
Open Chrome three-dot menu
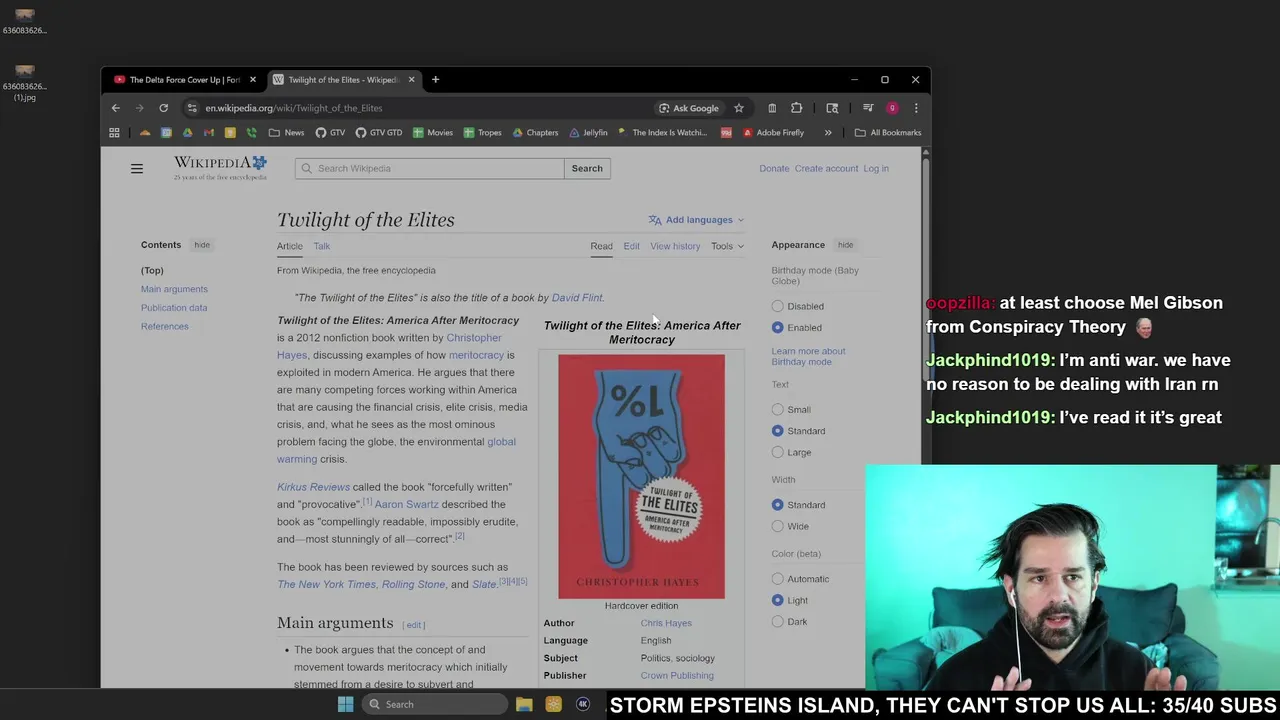(x=916, y=108)
